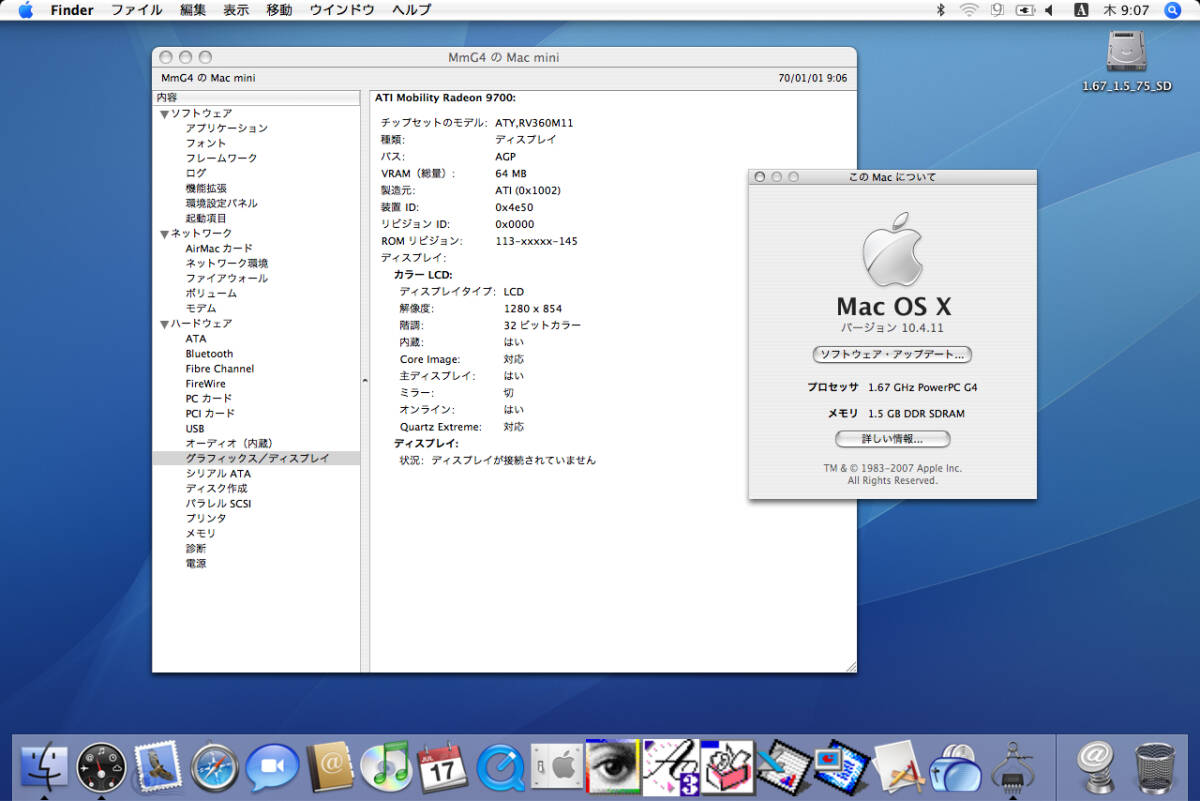The height and width of the screenshot is (801, 1200).
Task: Open Mail stamp icon in Dock
Action: click(x=157, y=767)
